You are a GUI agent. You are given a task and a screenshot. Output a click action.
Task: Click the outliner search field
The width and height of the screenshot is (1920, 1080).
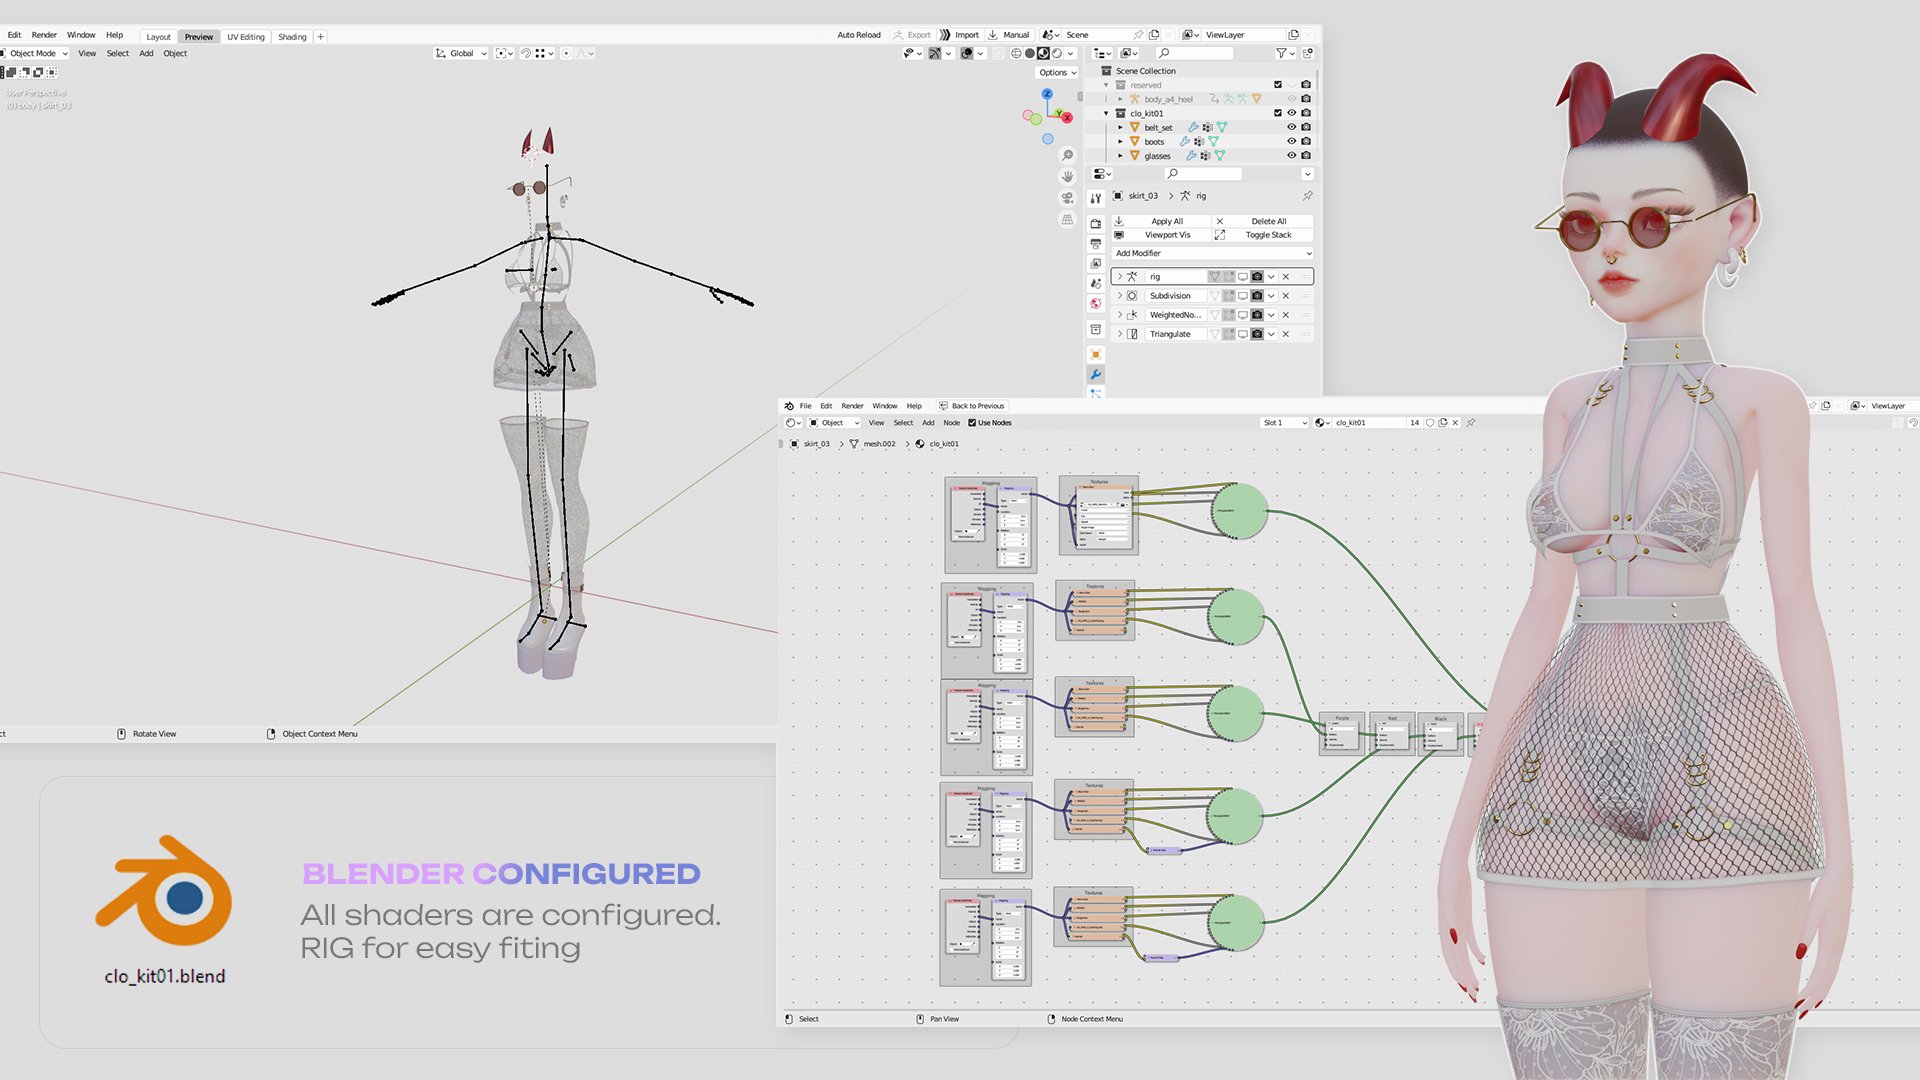1194,53
